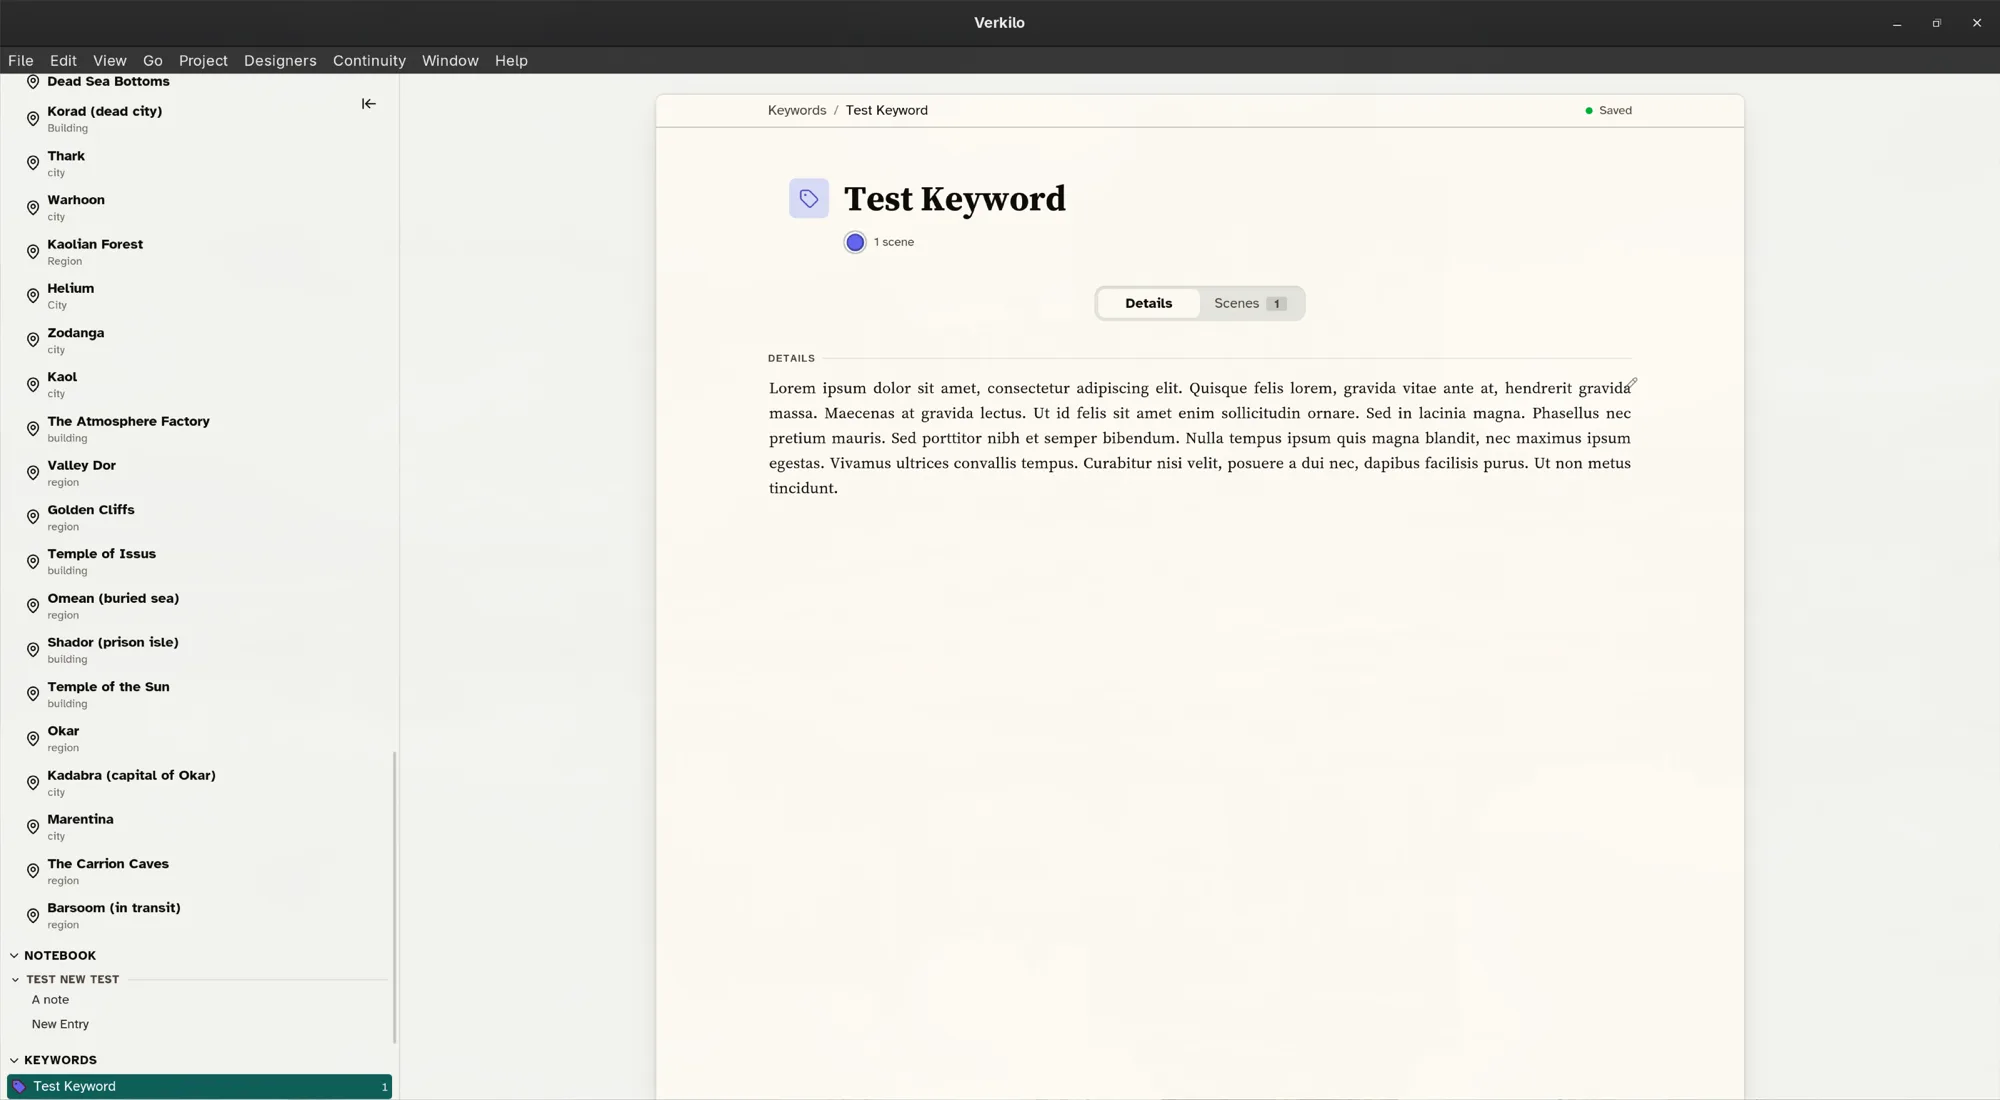Click the pin icon beside Kaolian Forest

(33, 252)
